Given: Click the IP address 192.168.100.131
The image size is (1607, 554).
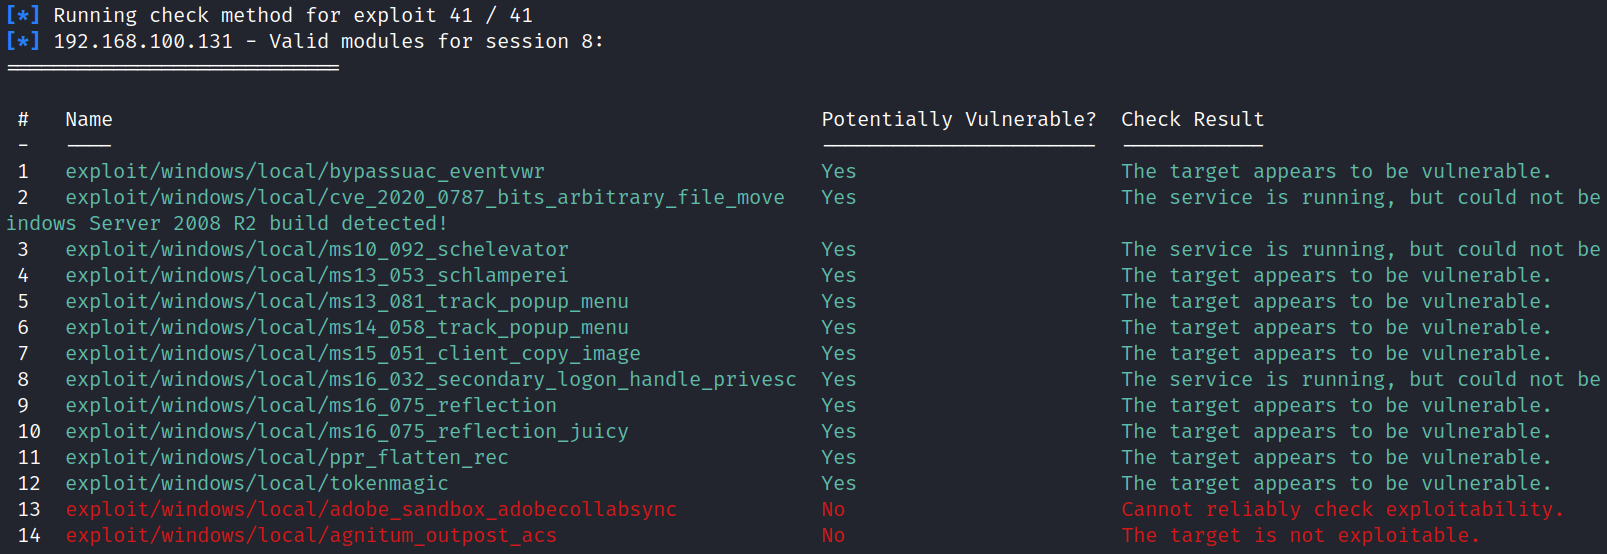Looking at the screenshot, I should click(x=143, y=42).
